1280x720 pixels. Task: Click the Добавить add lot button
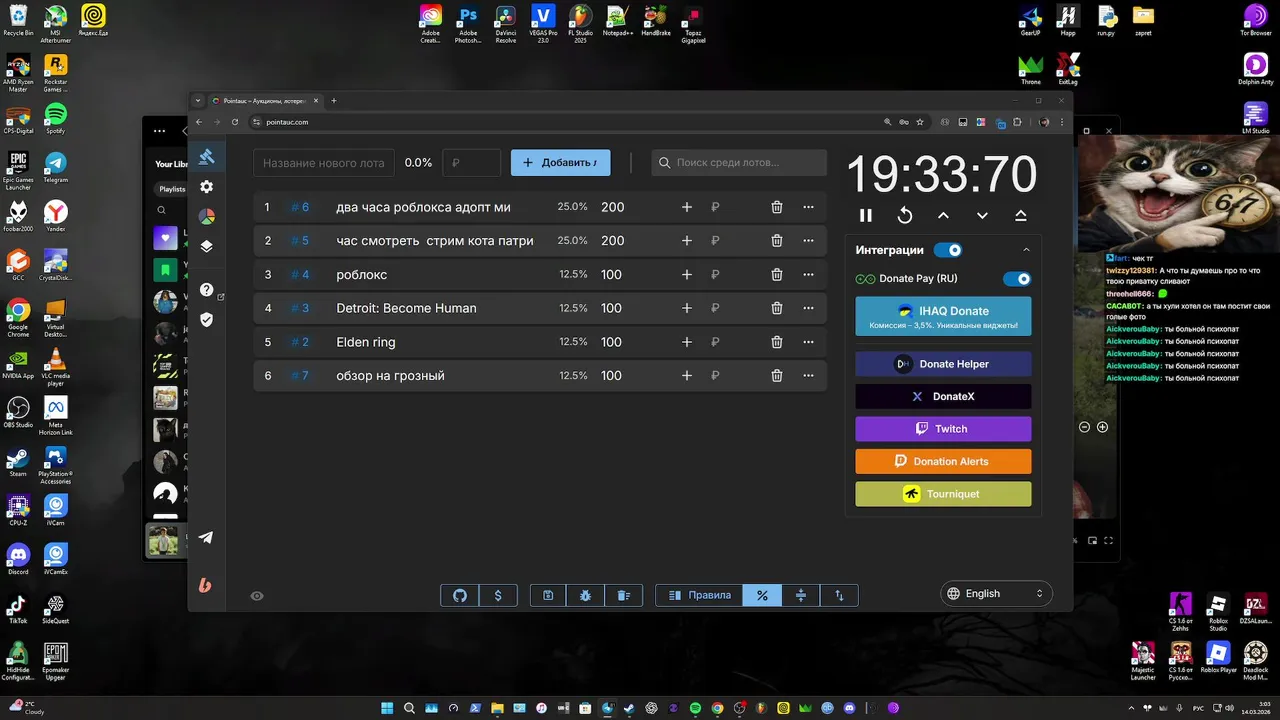[x=560, y=163]
